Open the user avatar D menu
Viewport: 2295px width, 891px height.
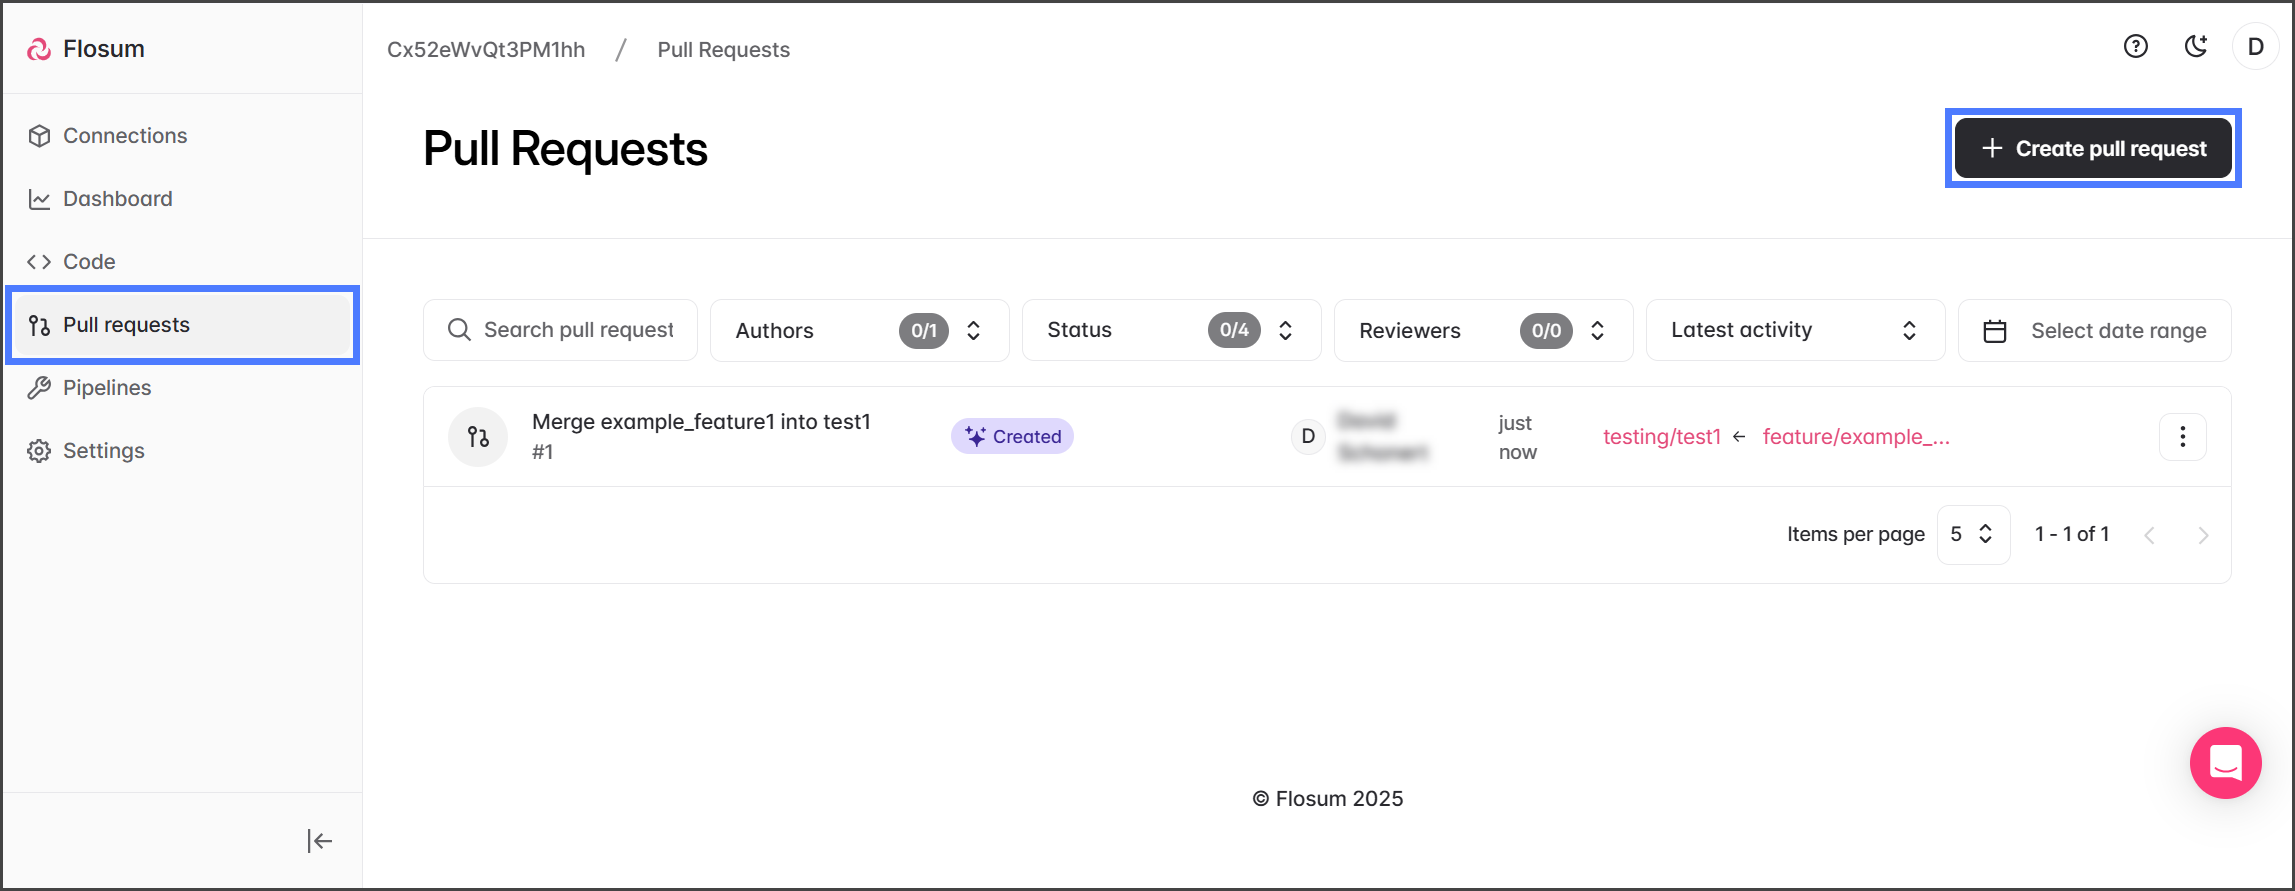[2255, 47]
